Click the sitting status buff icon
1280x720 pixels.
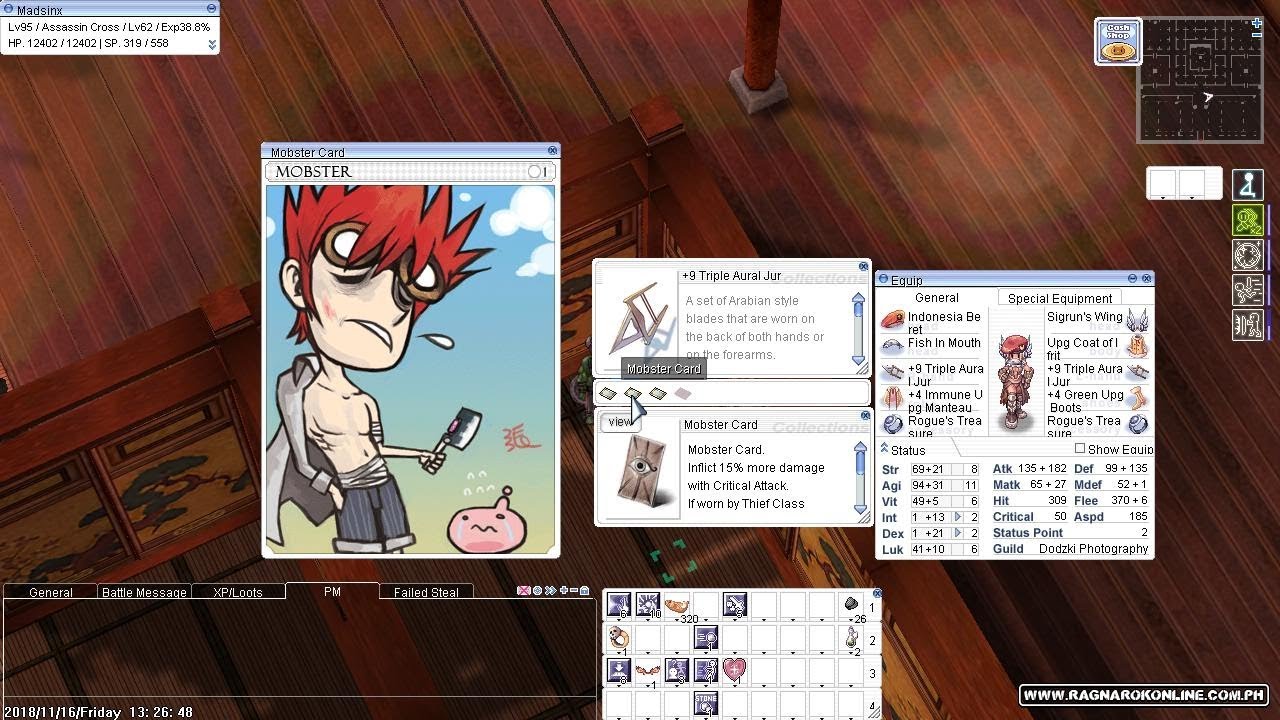coord(1248,185)
